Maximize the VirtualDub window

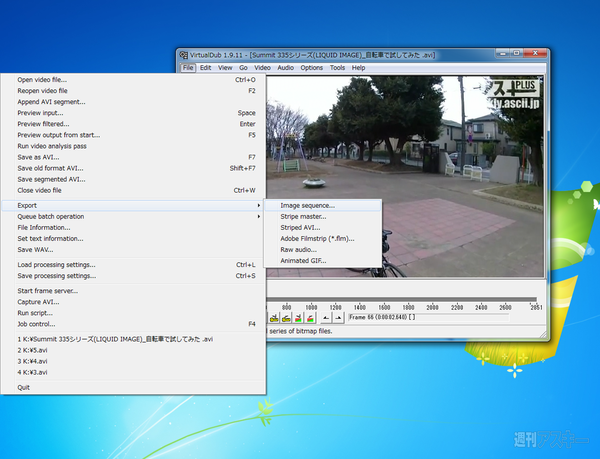[x=517, y=53]
